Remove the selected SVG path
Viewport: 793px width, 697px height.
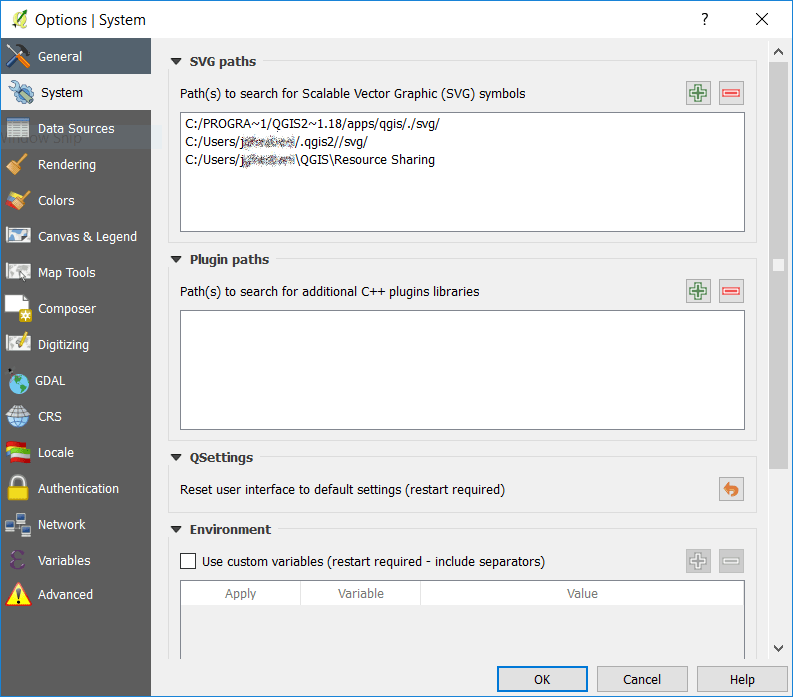coord(731,93)
